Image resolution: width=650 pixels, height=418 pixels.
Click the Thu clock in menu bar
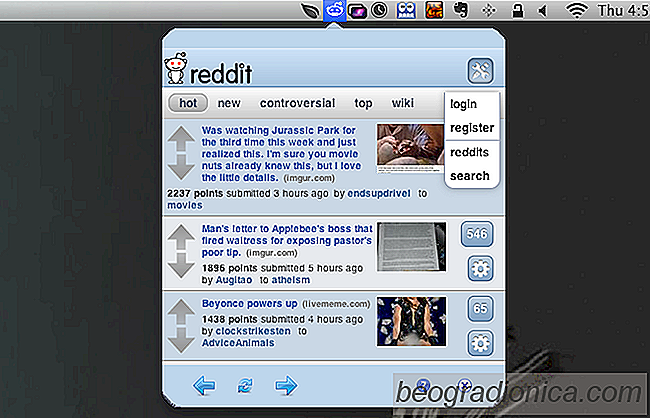(x=623, y=10)
